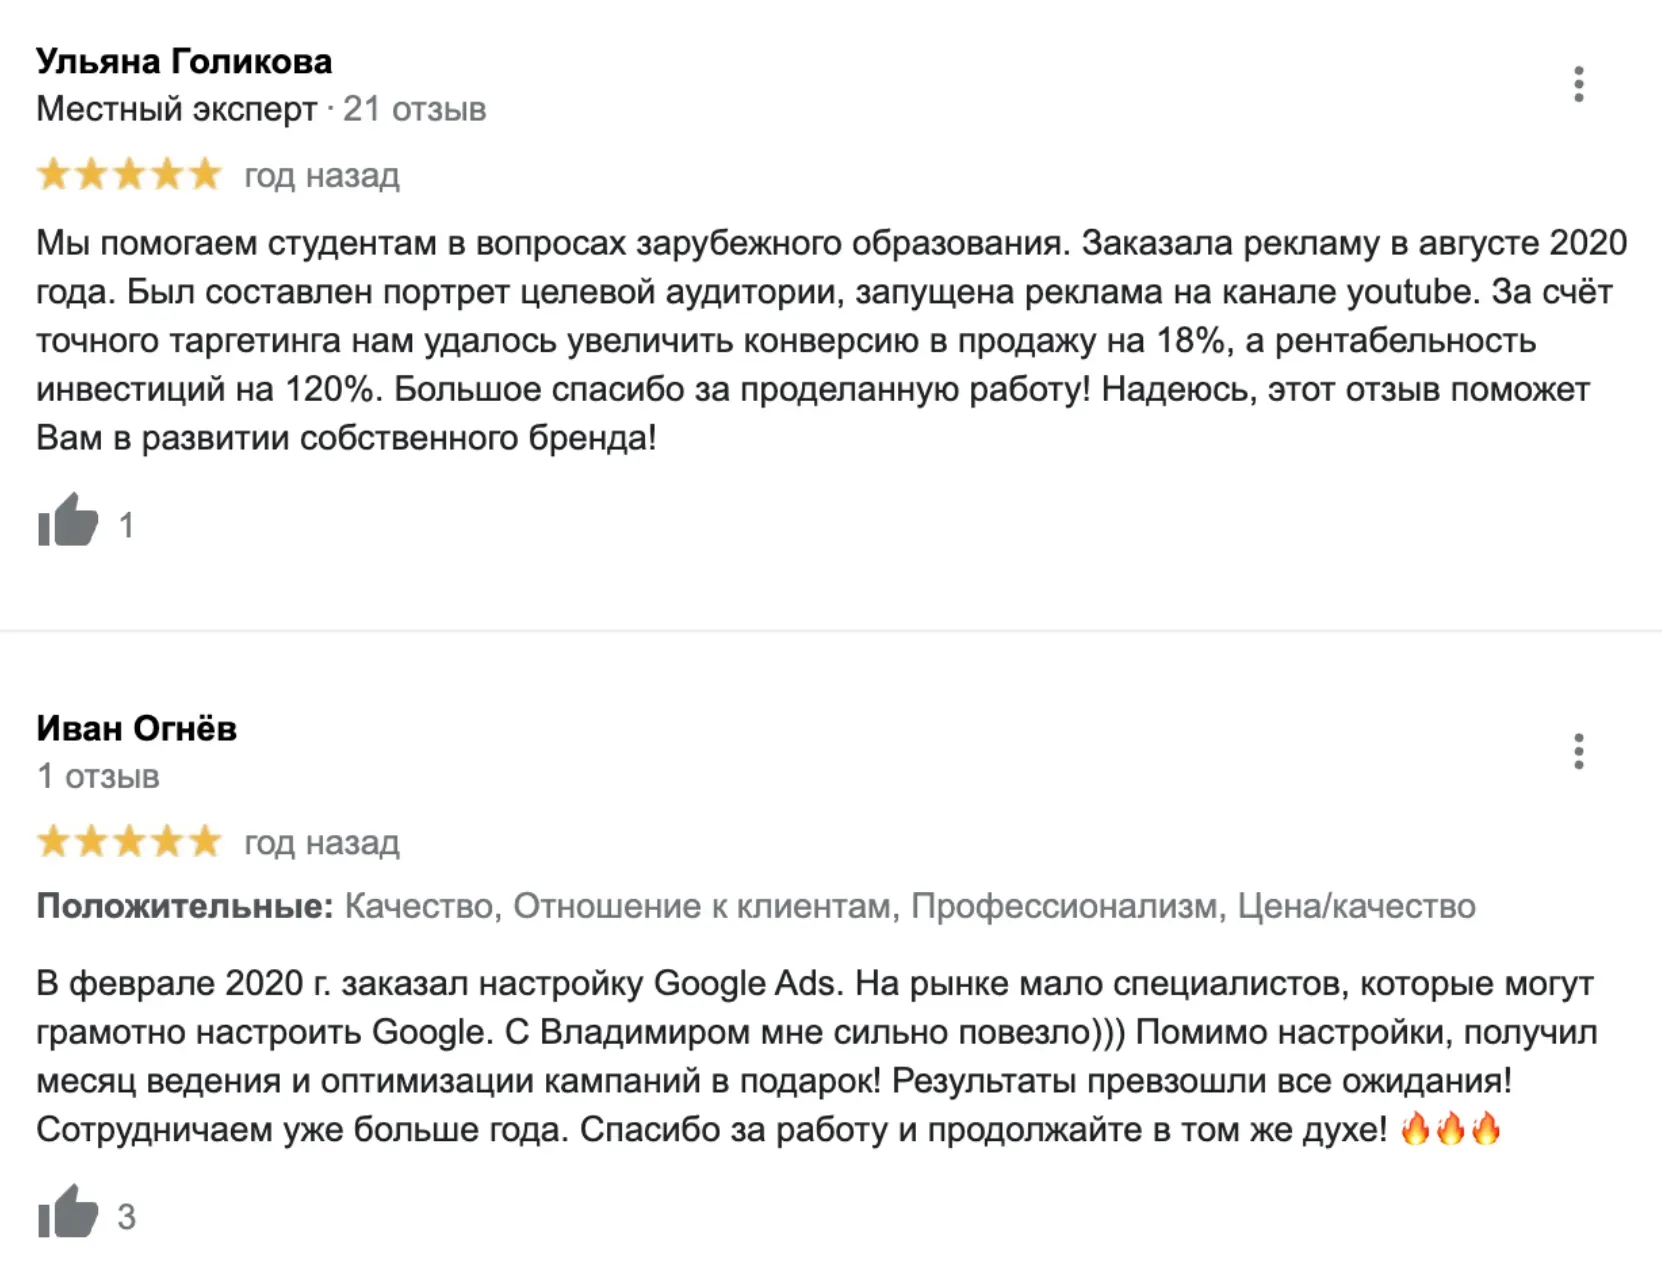1662x1272 pixels.
Task: Click the "Профессионализм" positive tag
Action: [x=1067, y=906]
